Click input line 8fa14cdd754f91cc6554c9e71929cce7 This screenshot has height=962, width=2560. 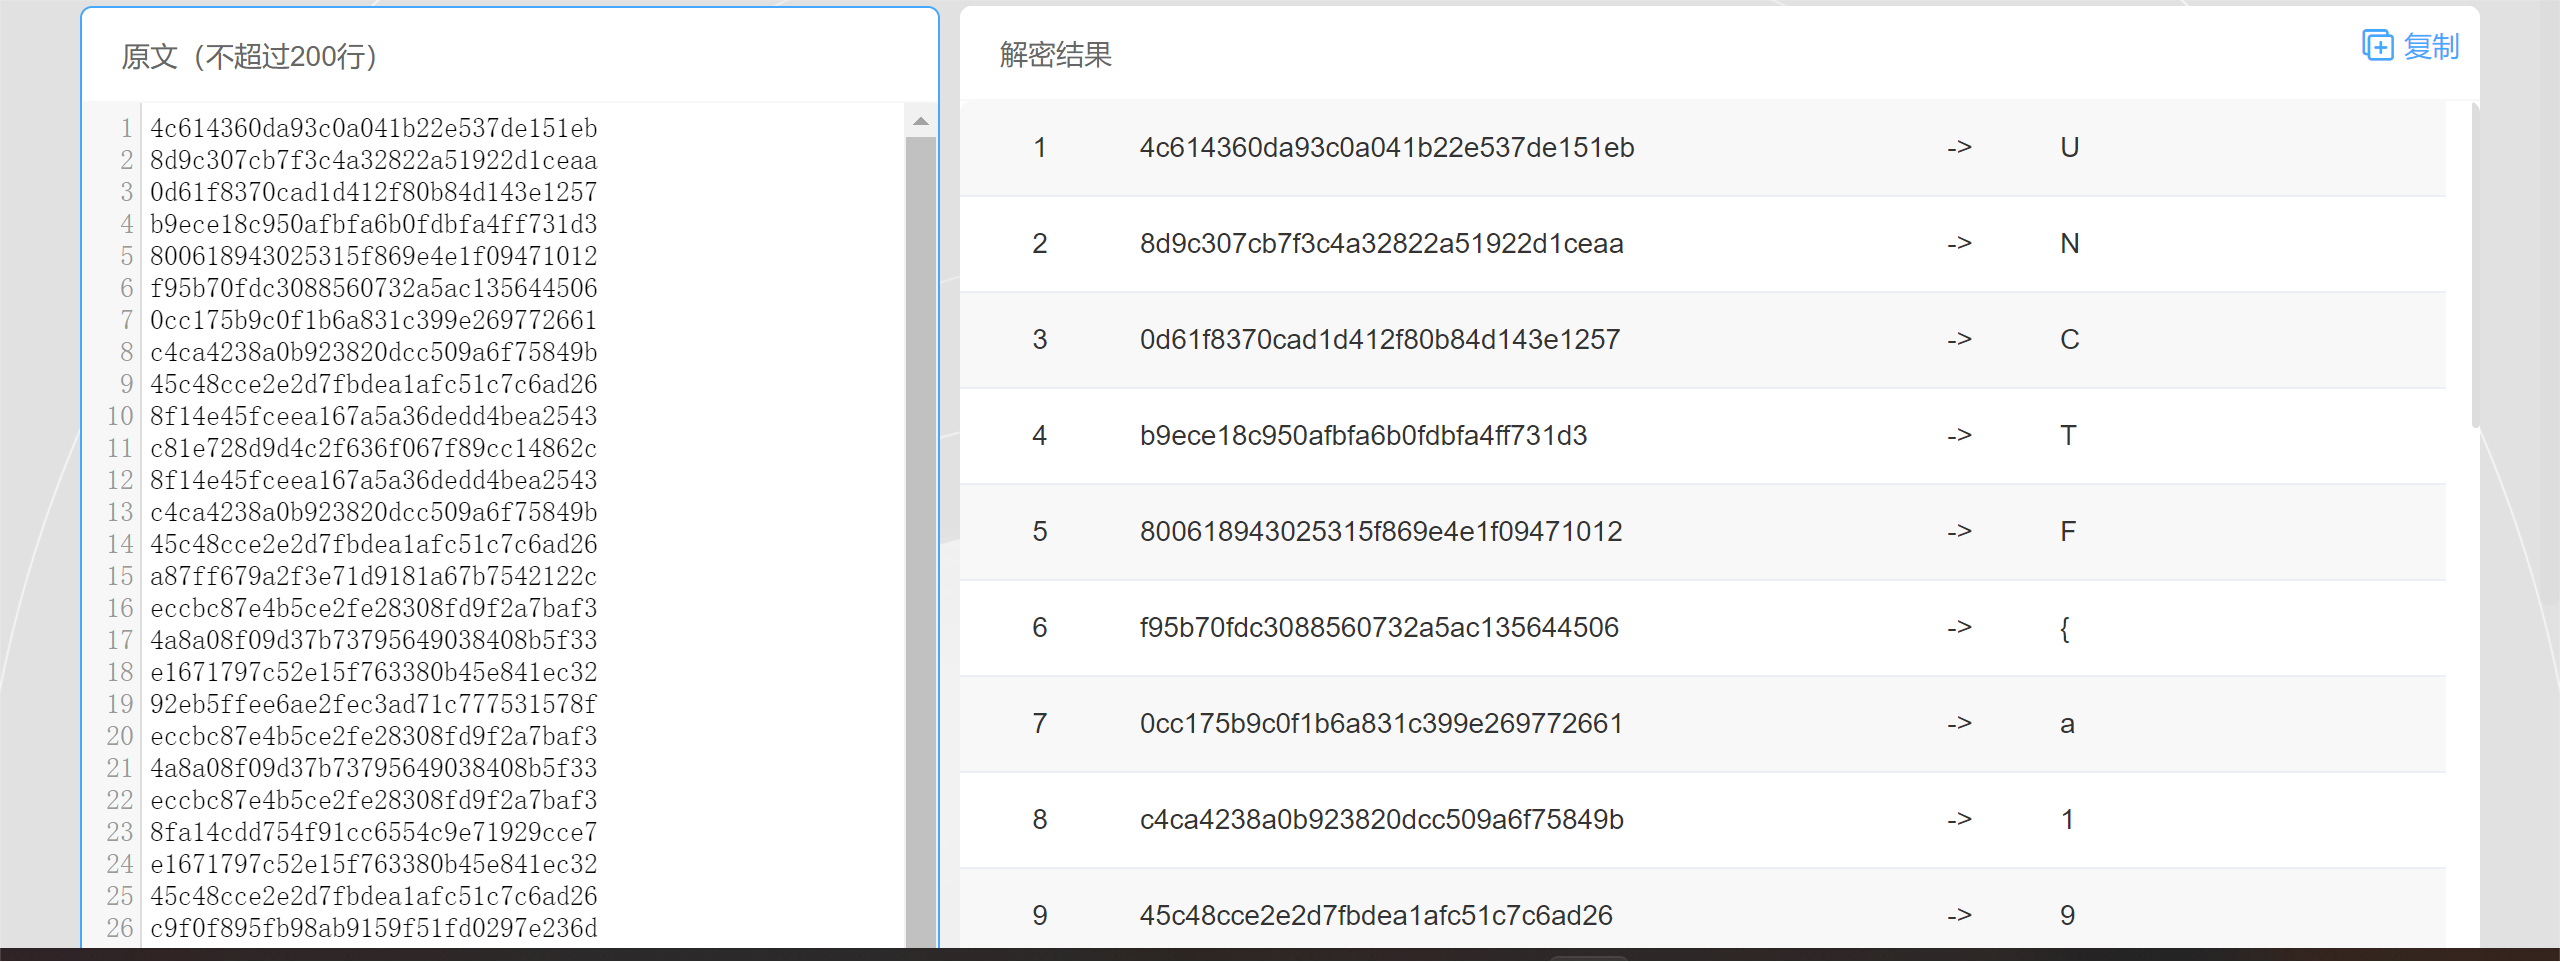374,832
